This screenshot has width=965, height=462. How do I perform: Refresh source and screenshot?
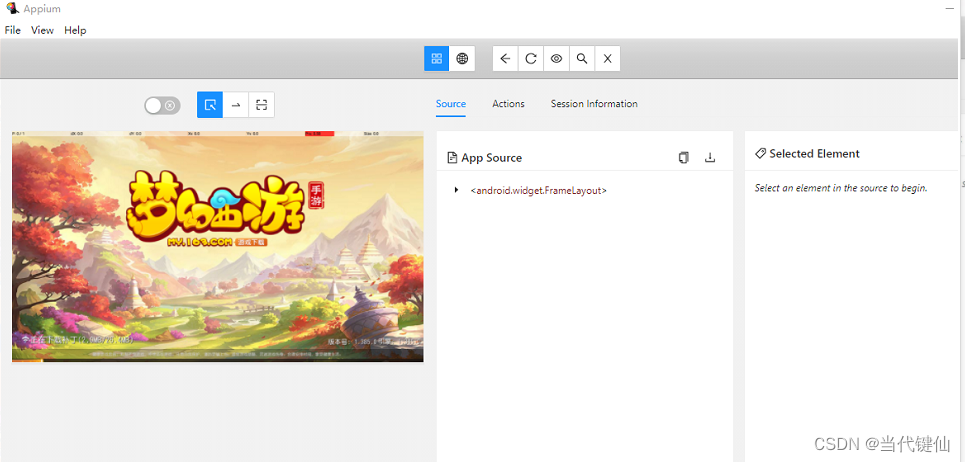[531, 58]
